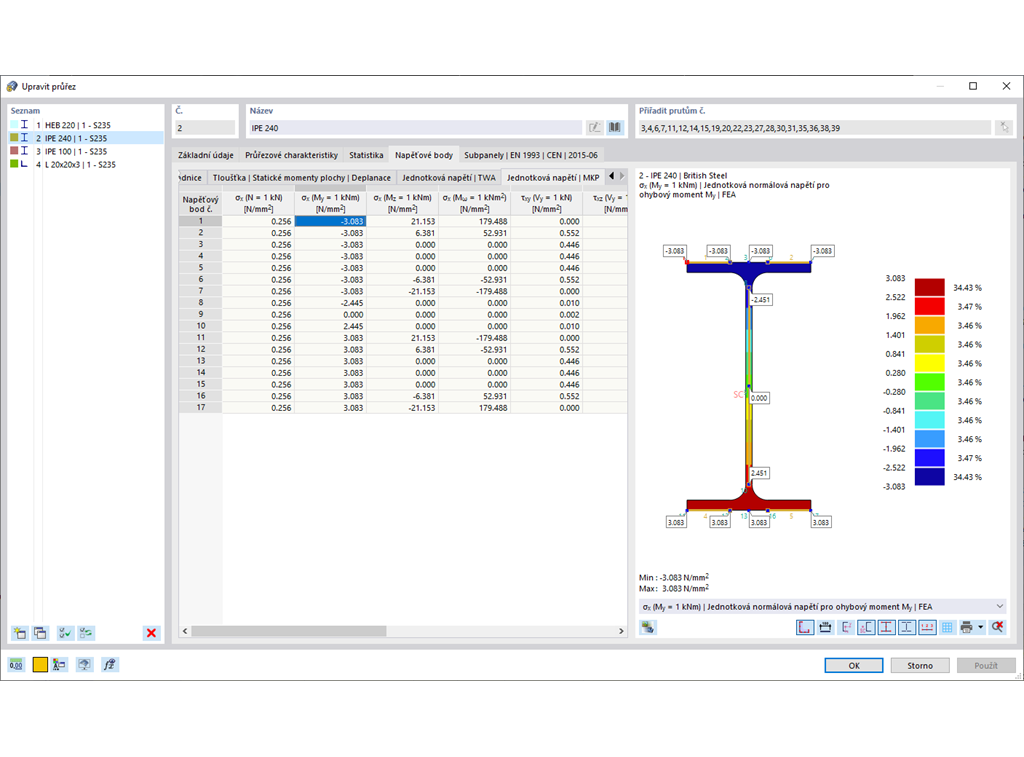Toggle the numbering 1 2 3 button
Screen dimensions: 1024x757
[x=927, y=628]
